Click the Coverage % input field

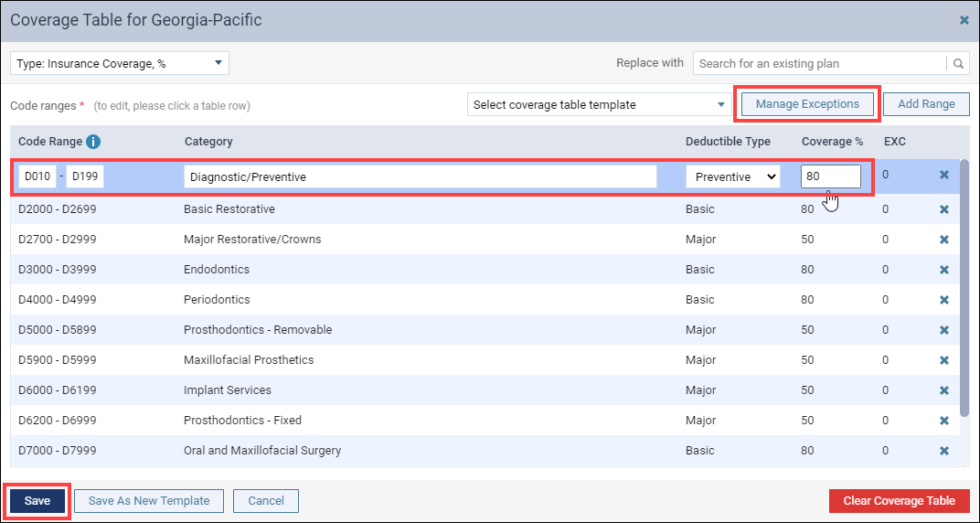829,177
